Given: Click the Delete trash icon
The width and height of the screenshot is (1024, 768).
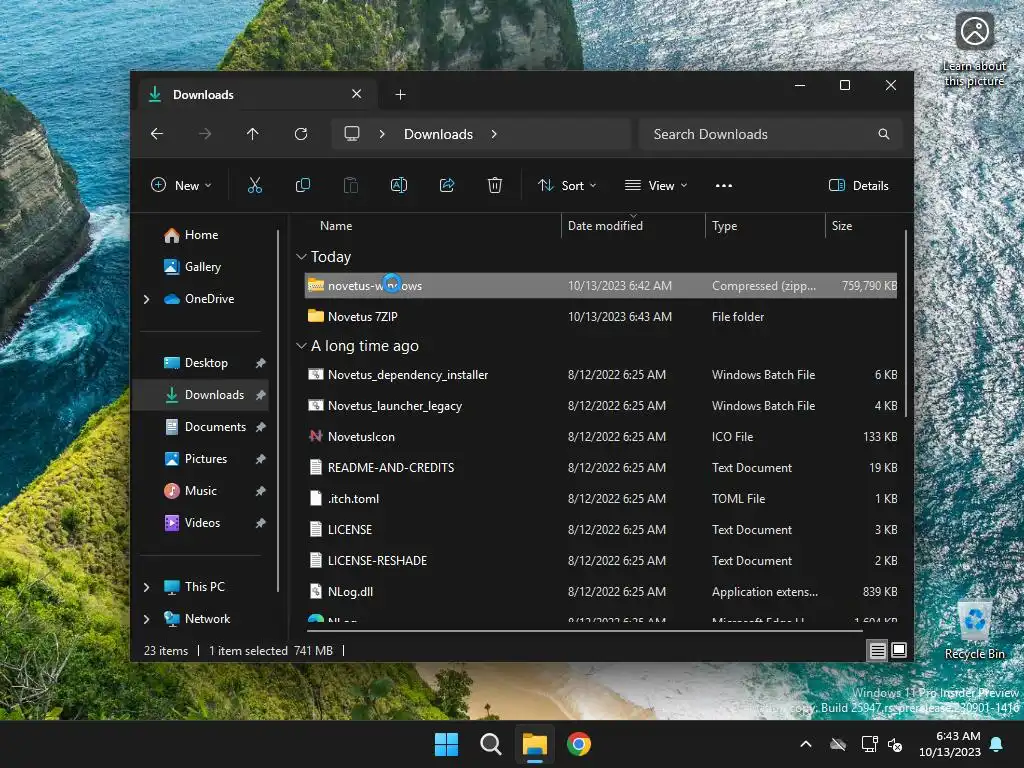Looking at the screenshot, I should coord(495,185).
